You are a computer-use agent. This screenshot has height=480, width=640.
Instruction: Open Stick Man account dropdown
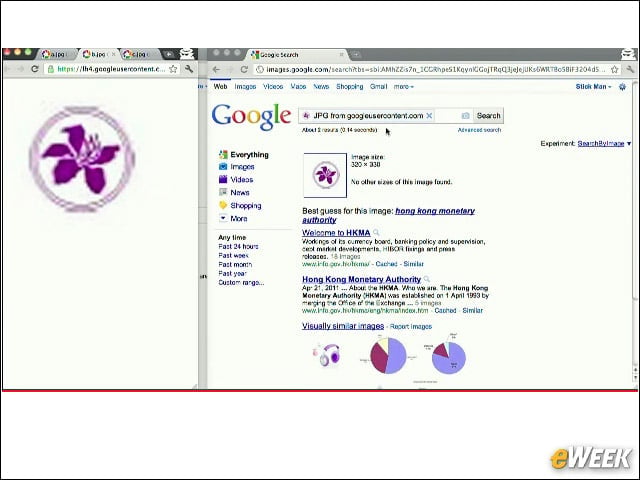click(593, 87)
